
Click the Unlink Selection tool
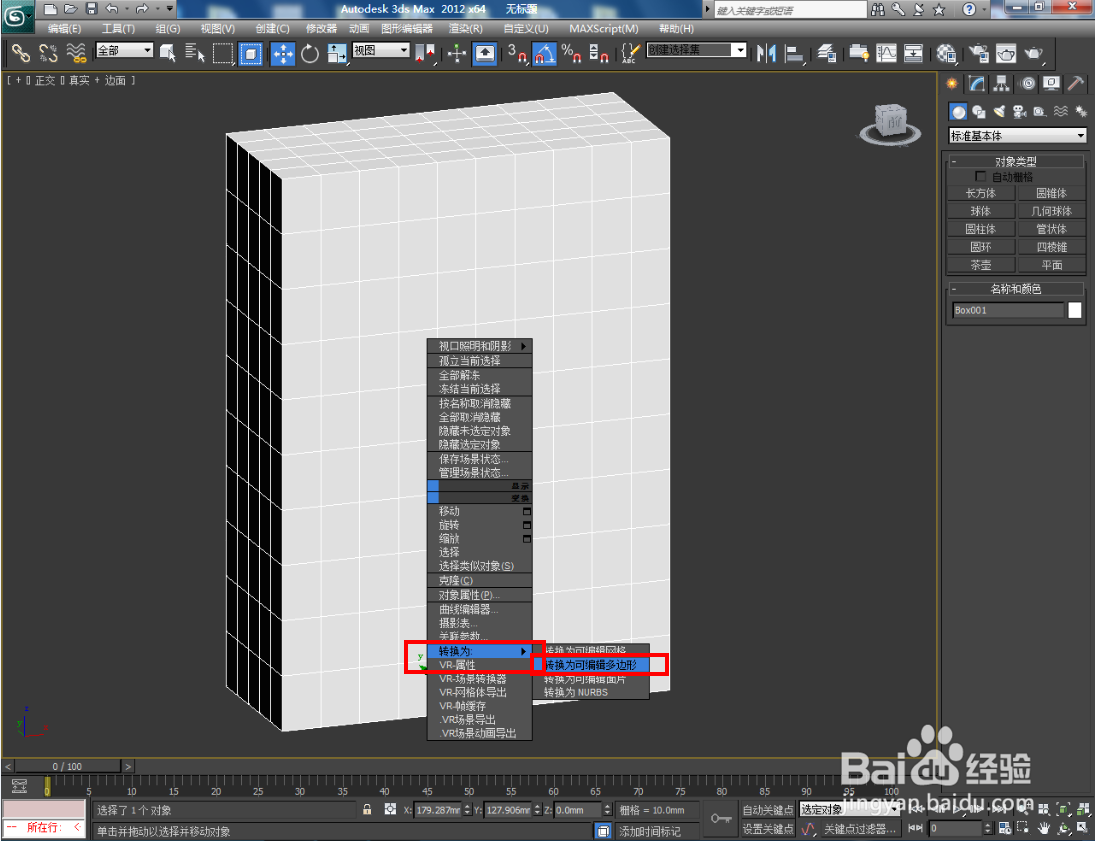click(x=47, y=53)
